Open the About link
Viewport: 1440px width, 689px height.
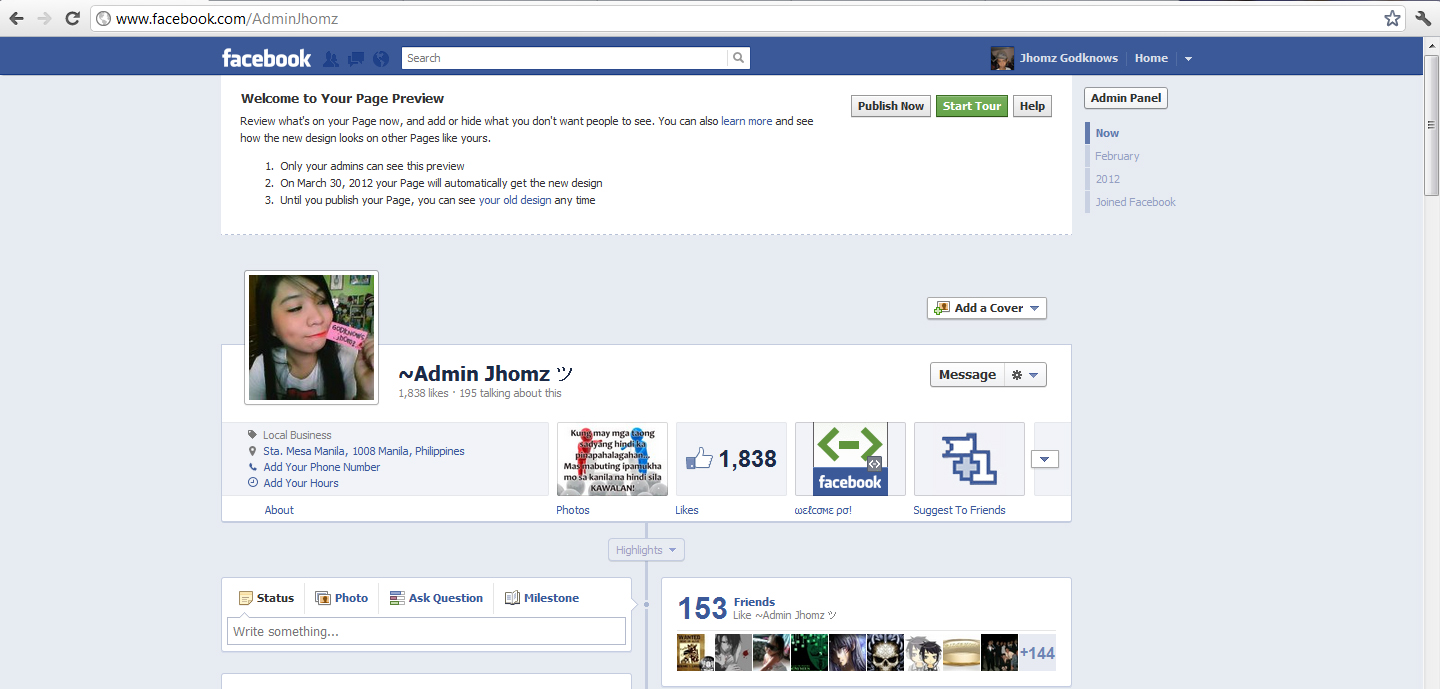click(279, 510)
